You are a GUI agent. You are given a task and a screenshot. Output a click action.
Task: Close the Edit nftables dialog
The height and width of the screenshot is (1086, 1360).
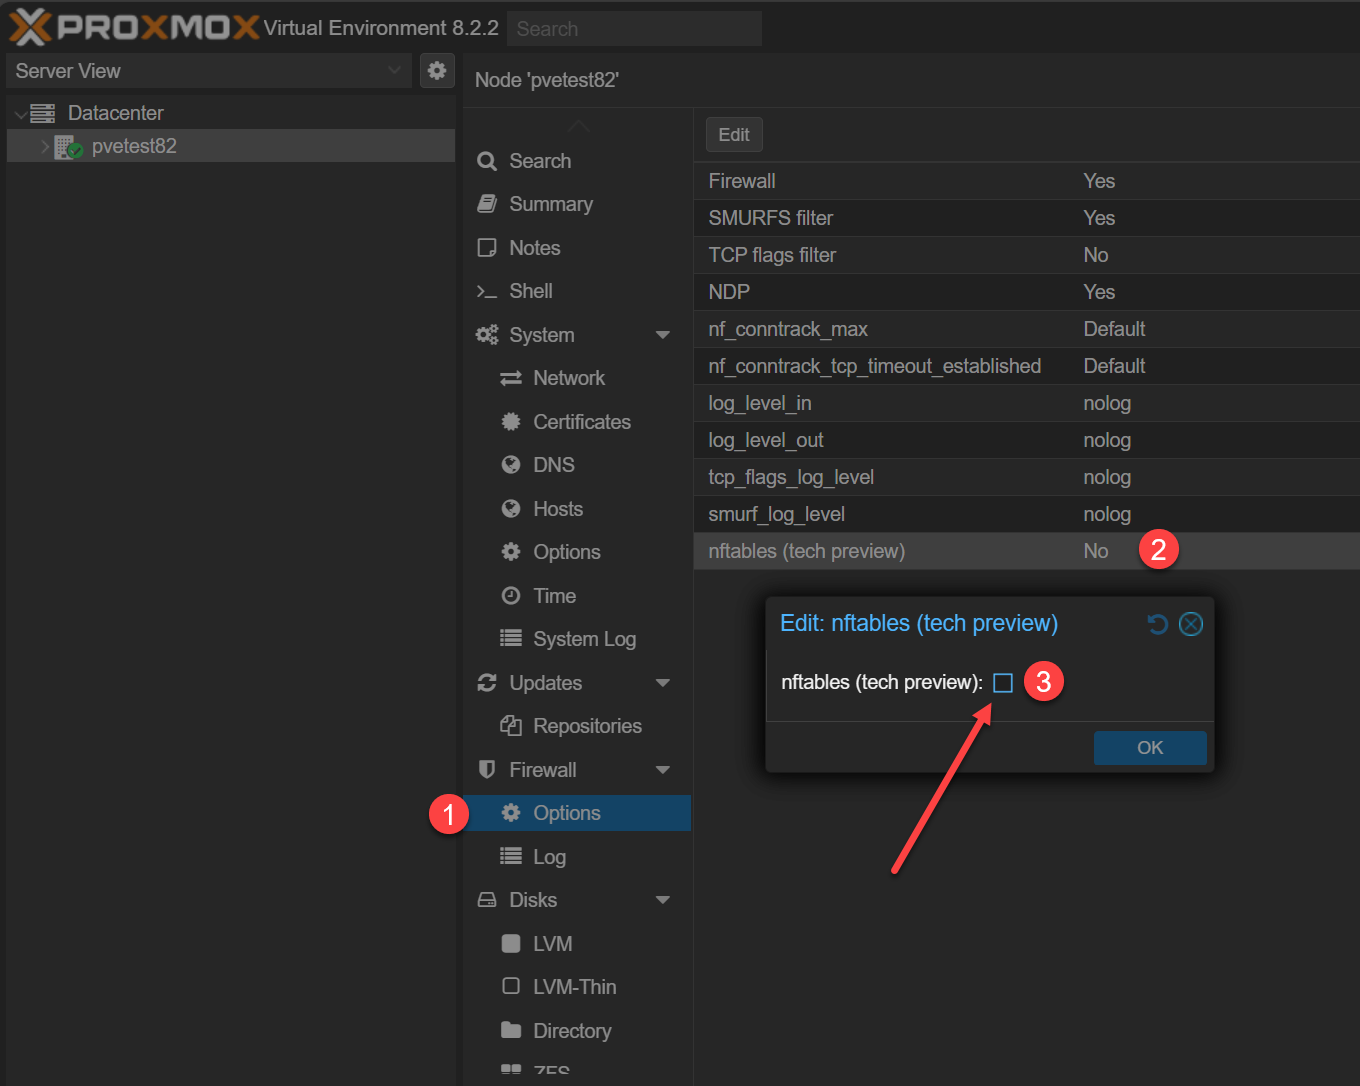click(1191, 624)
